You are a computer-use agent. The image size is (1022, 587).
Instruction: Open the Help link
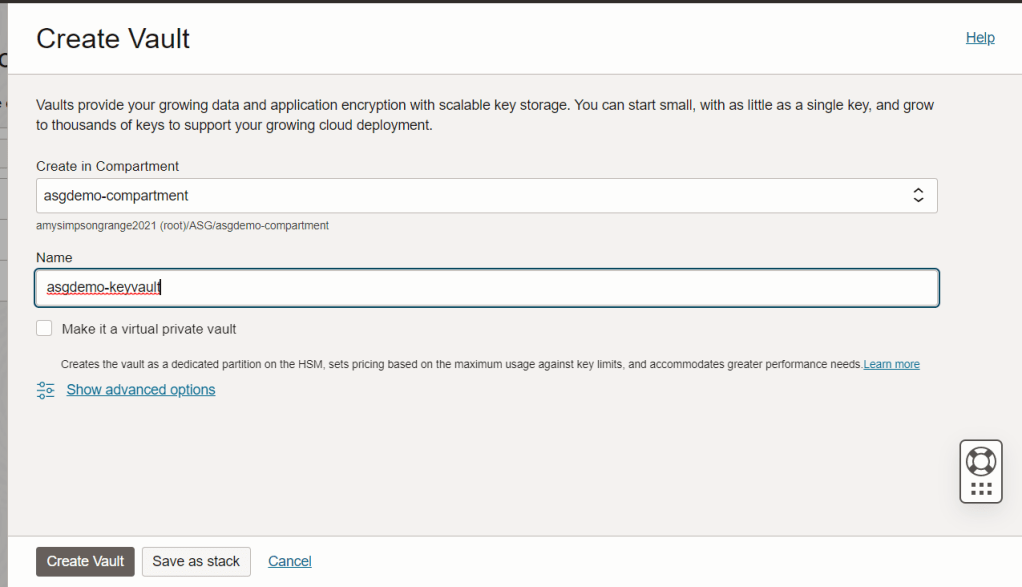980,38
